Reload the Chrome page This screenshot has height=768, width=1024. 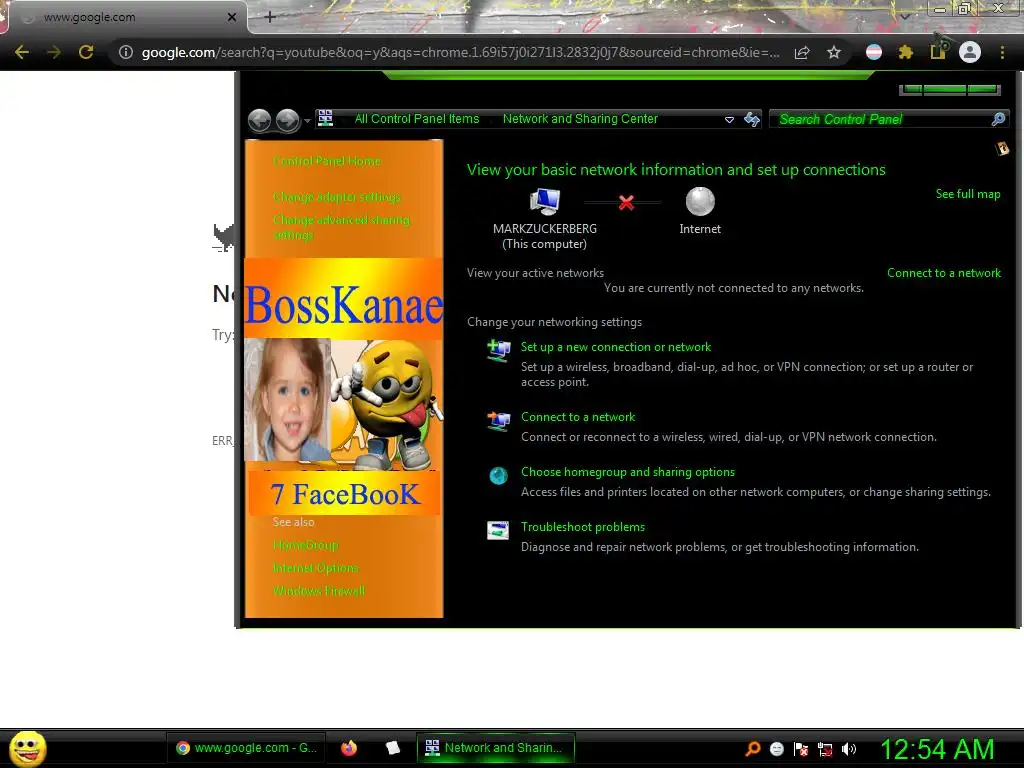click(86, 52)
